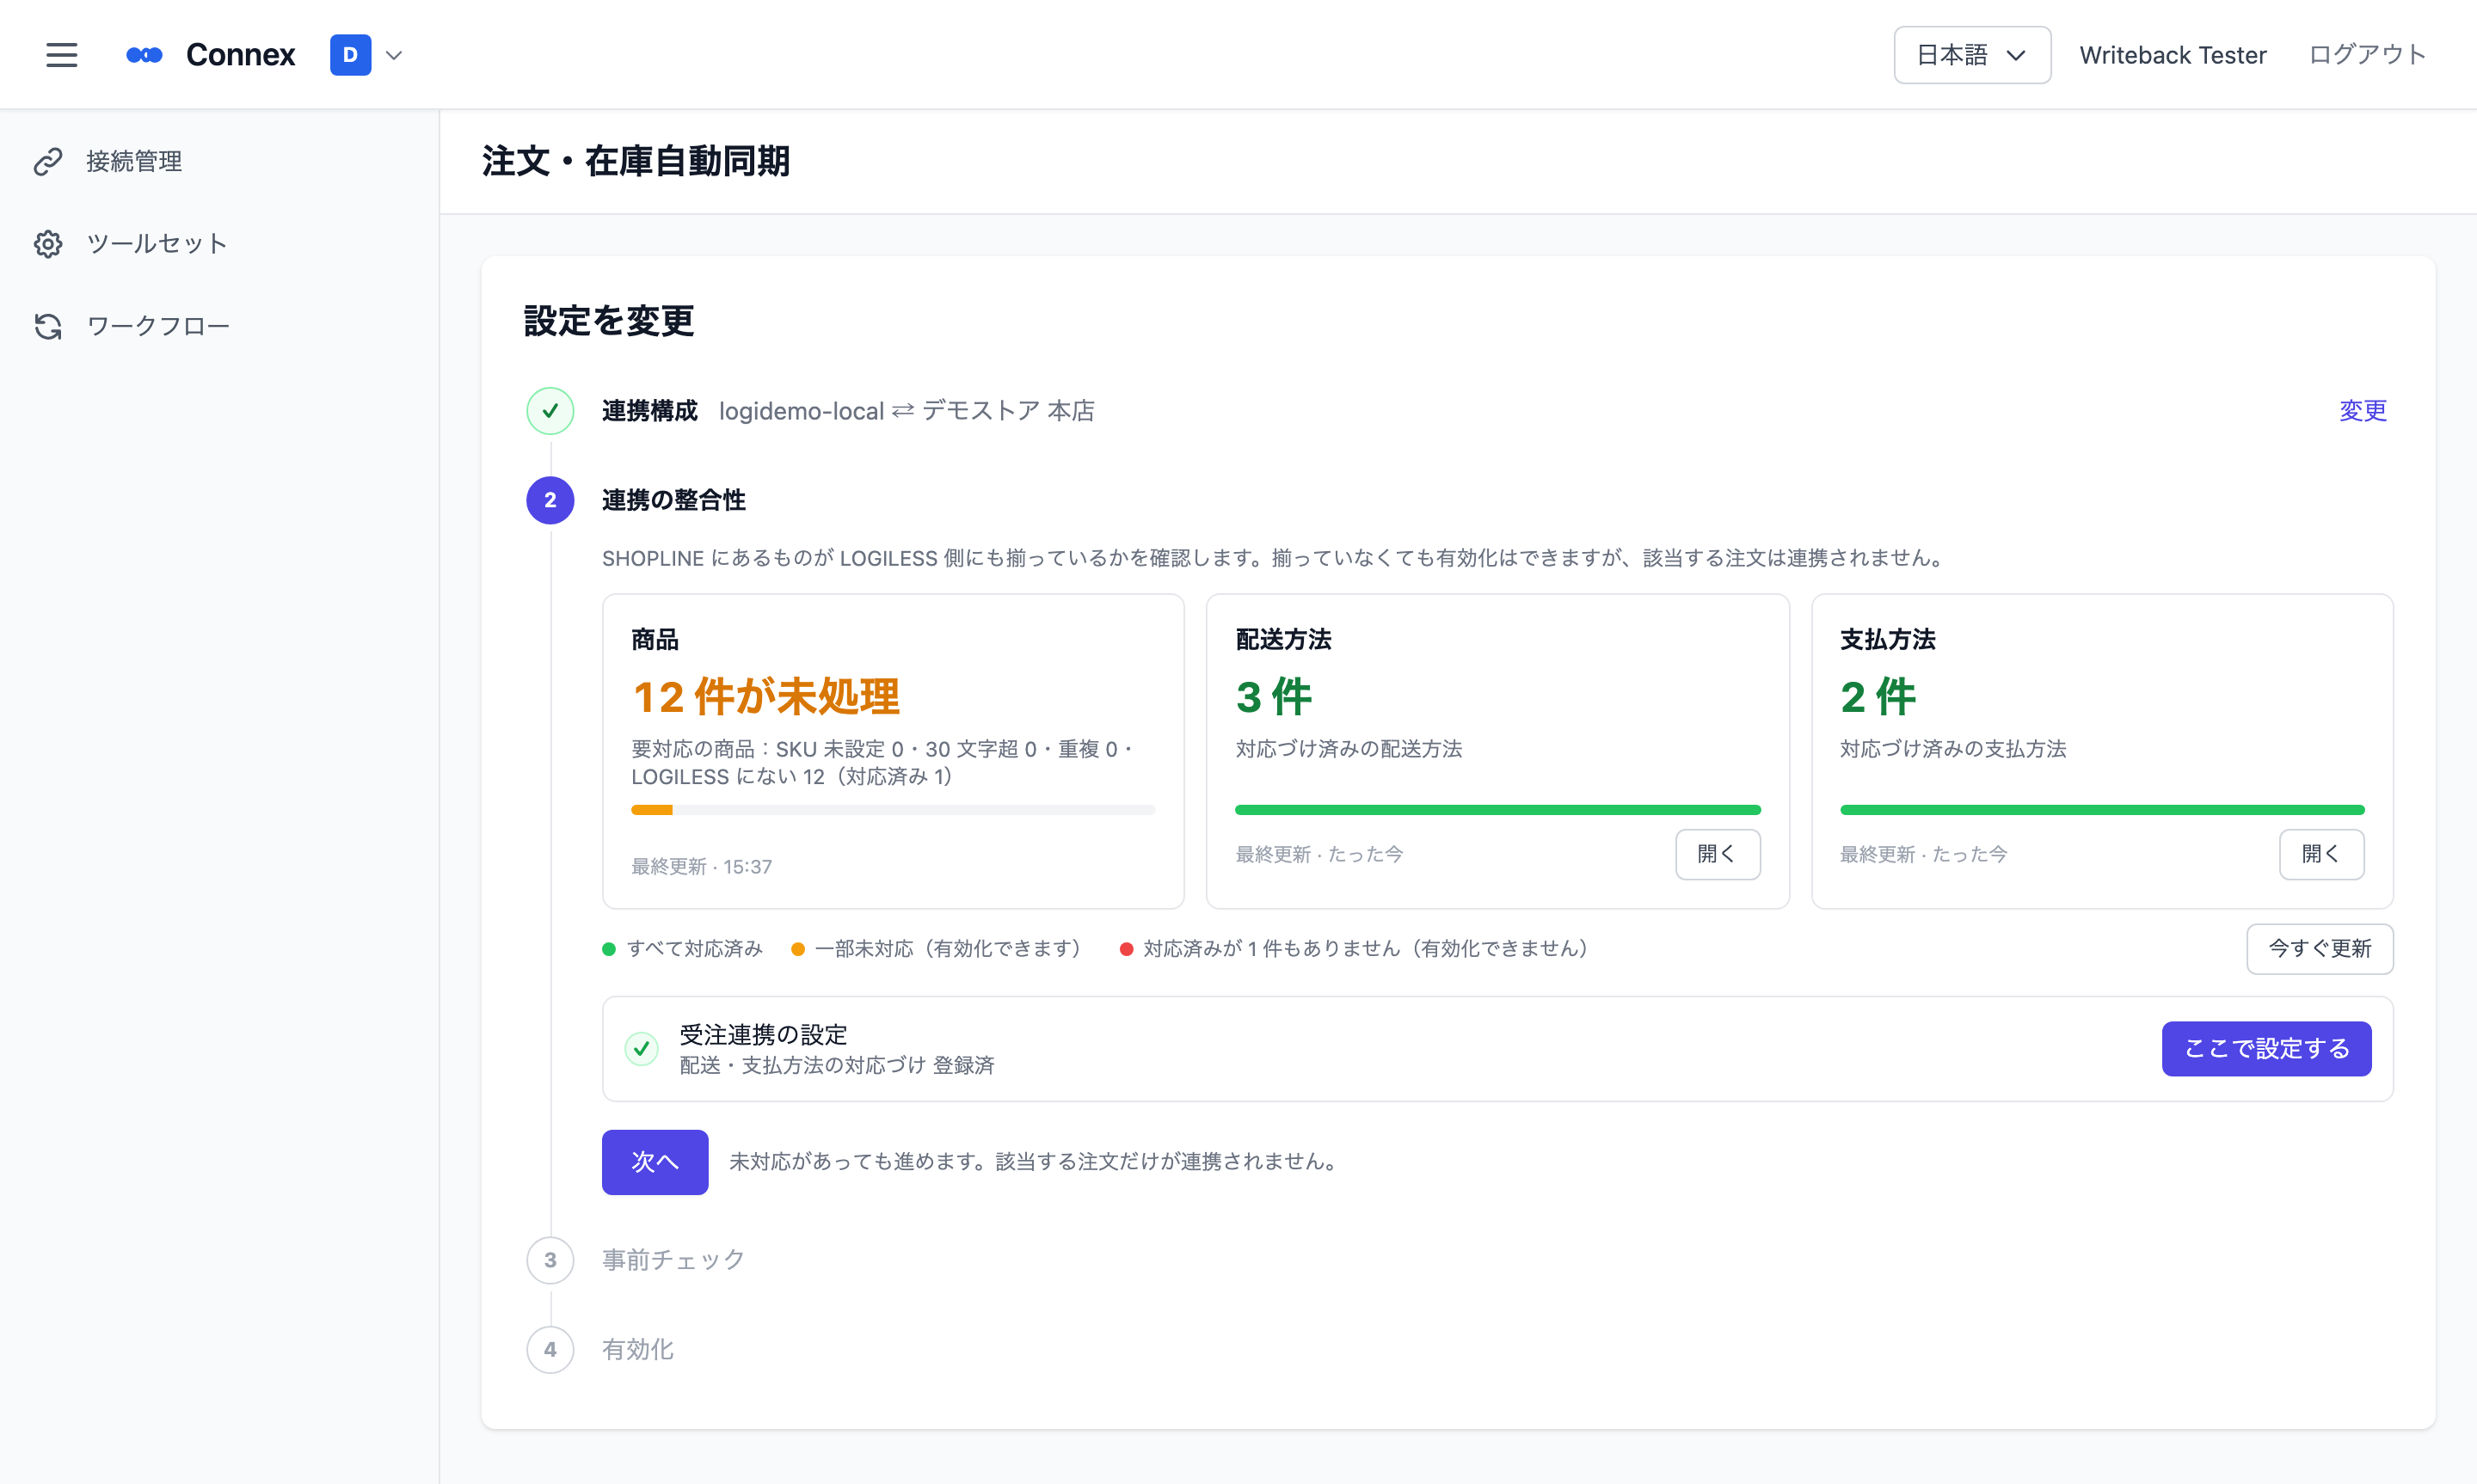Click 次へ to proceed

pos(655,1162)
